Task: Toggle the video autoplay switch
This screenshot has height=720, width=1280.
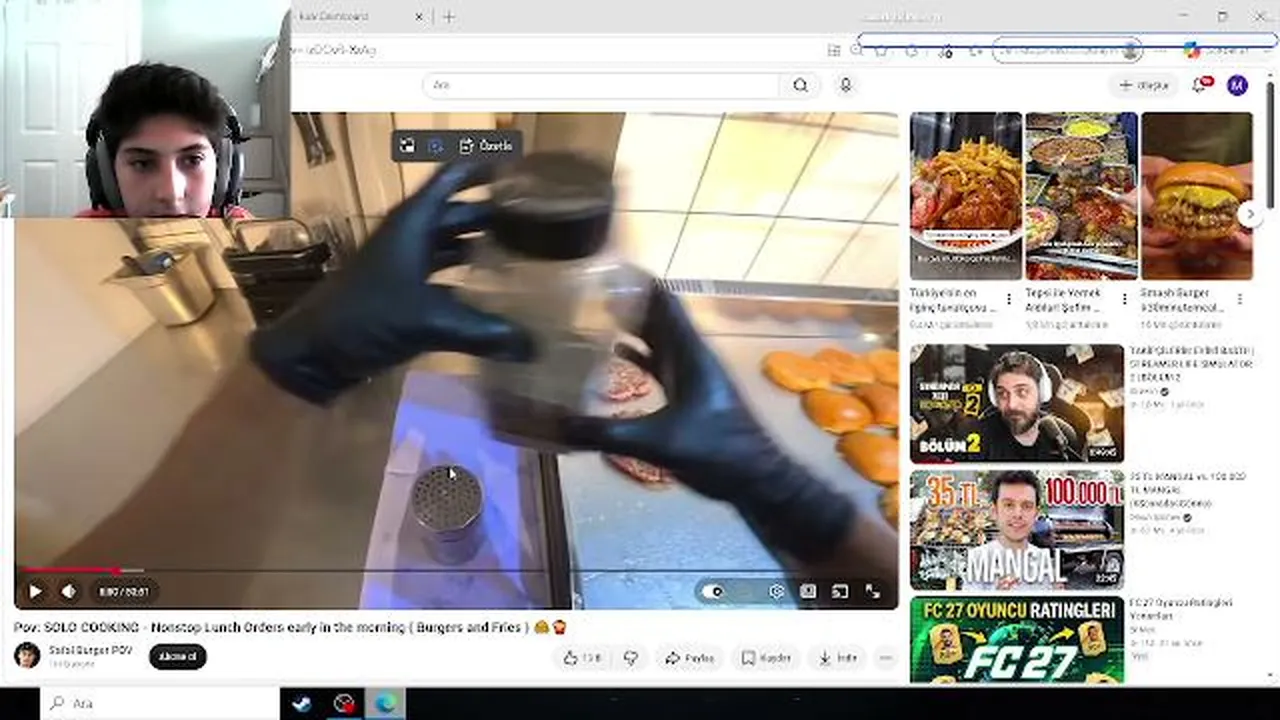Action: point(712,591)
